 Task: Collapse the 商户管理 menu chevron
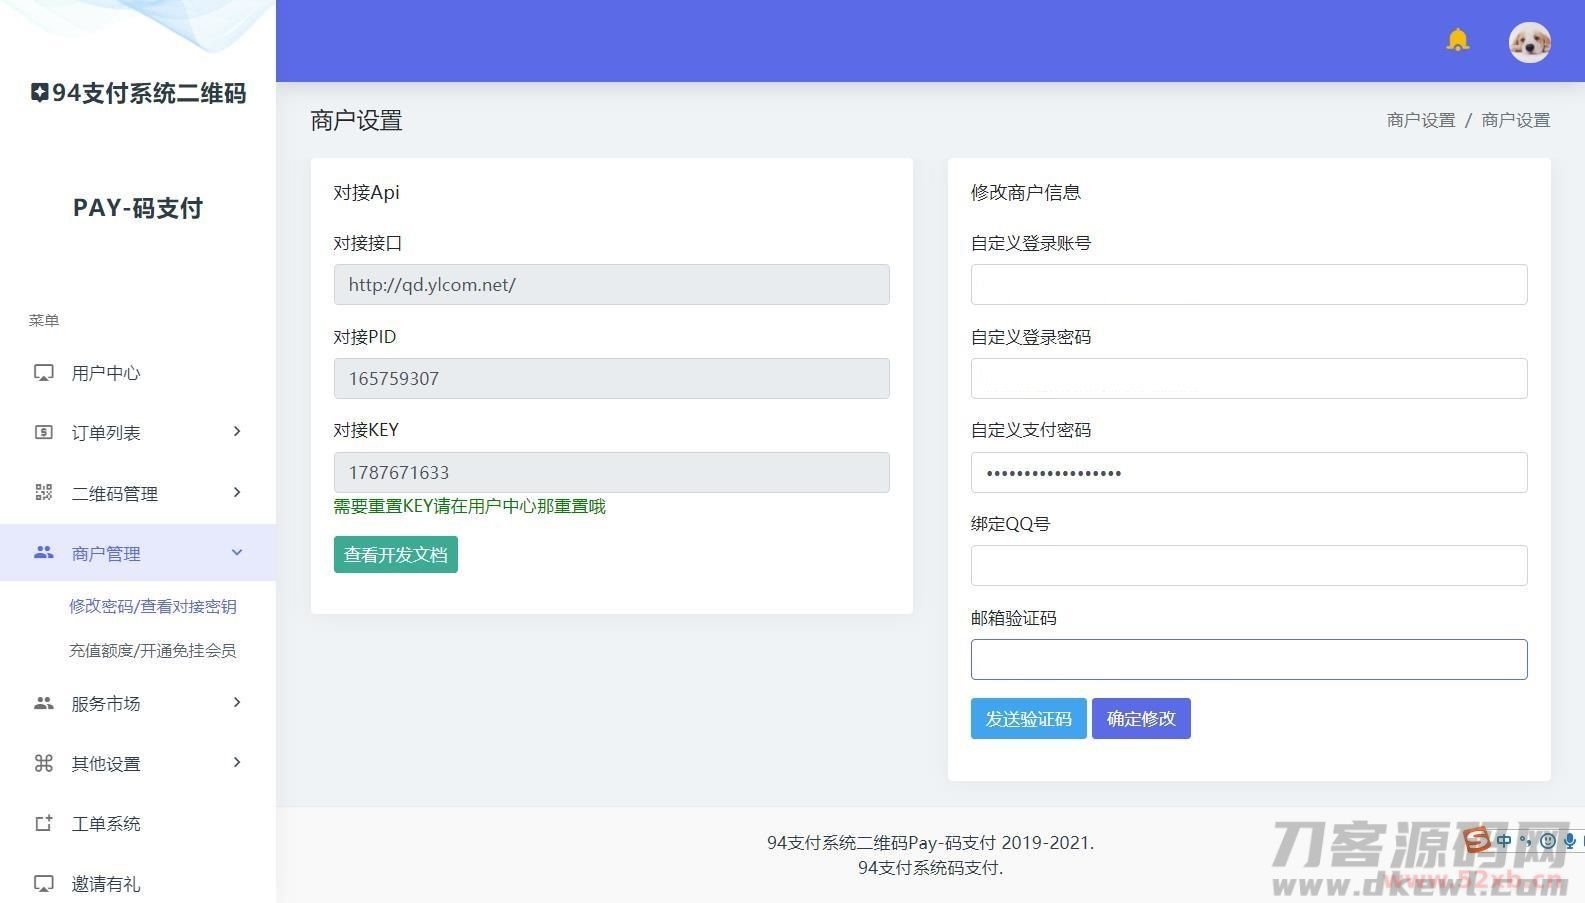(237, 552)
